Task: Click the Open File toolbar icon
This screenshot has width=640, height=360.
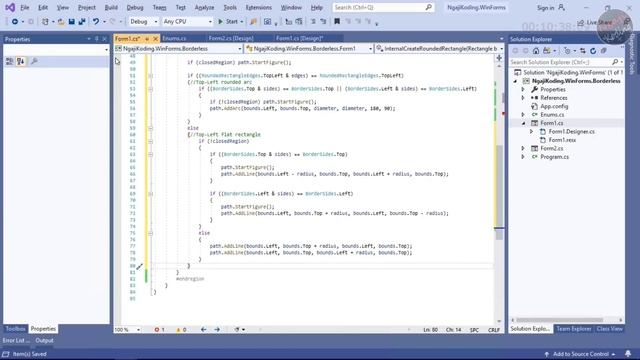Action: tap(61, 22)
